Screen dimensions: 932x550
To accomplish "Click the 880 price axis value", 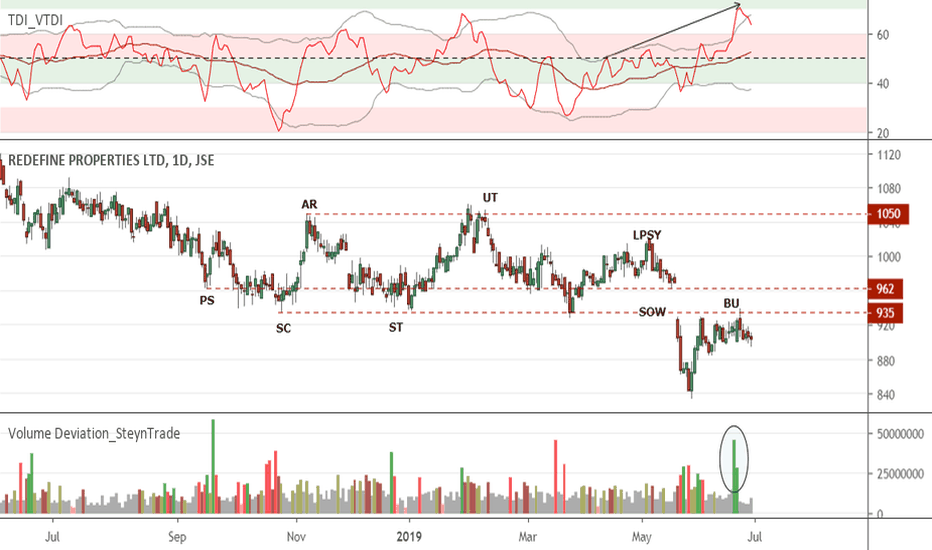I will click(x=886, y=361).
